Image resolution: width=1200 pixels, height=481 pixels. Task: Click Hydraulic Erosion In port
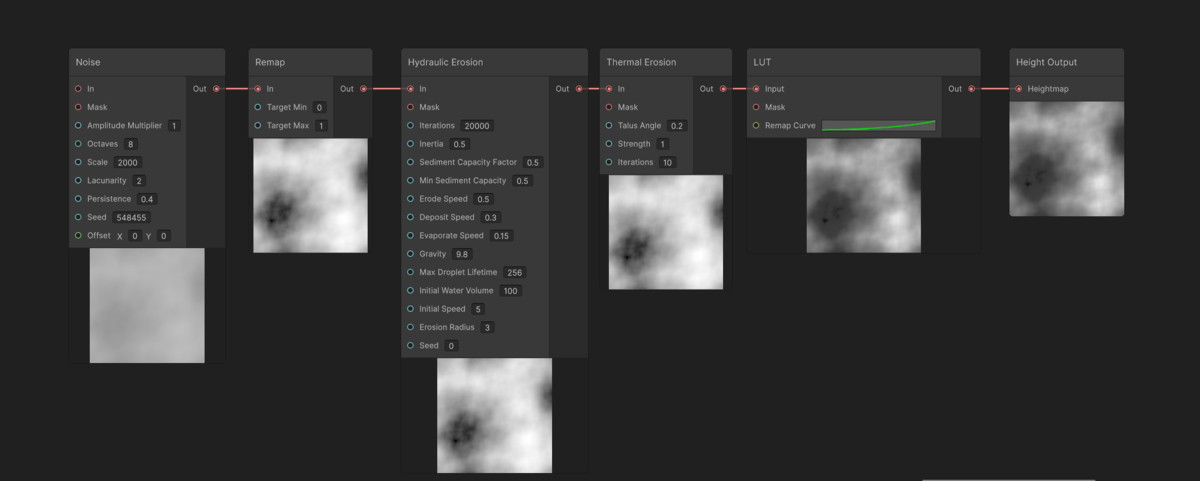point(410,89)
